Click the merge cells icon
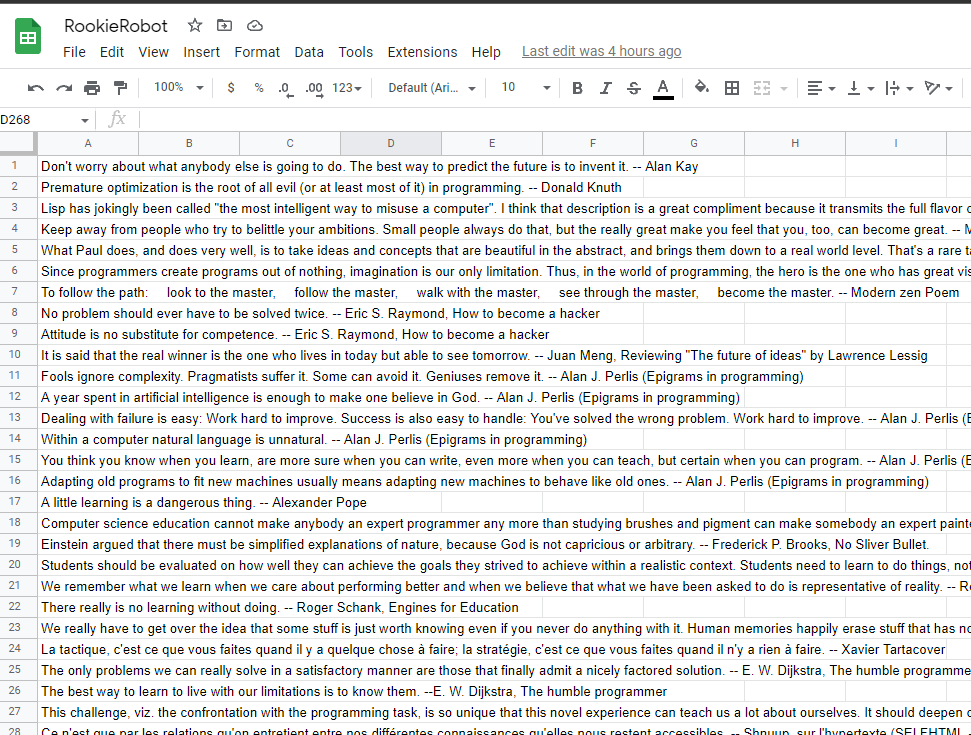Viewport: 971px width, 735px height. tap(762, 88)
